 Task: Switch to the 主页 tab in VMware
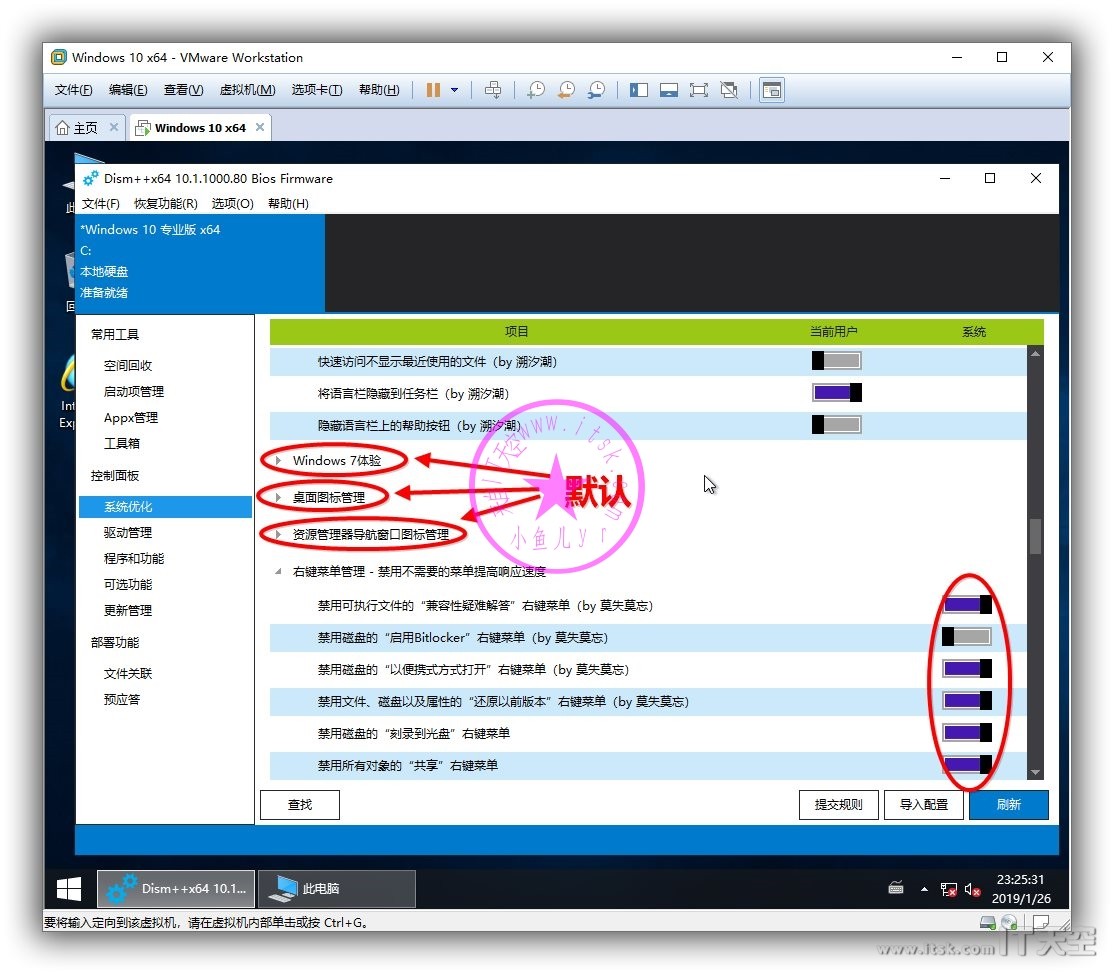coord(87,127)
